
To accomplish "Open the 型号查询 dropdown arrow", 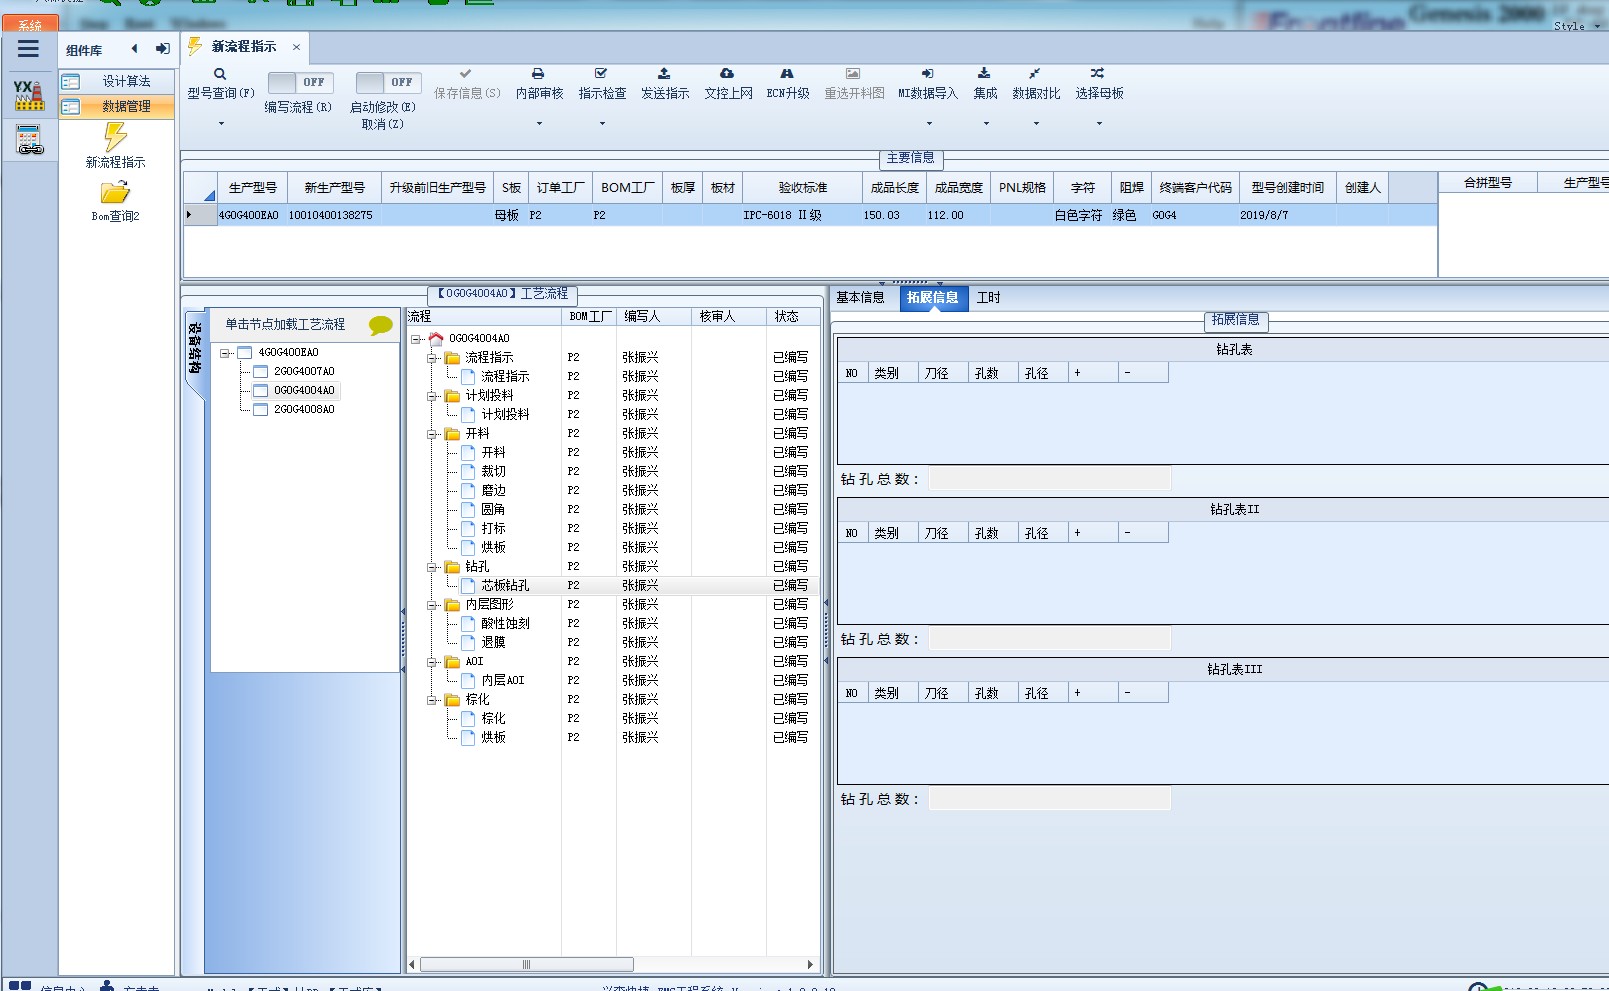I will (221, 124).
